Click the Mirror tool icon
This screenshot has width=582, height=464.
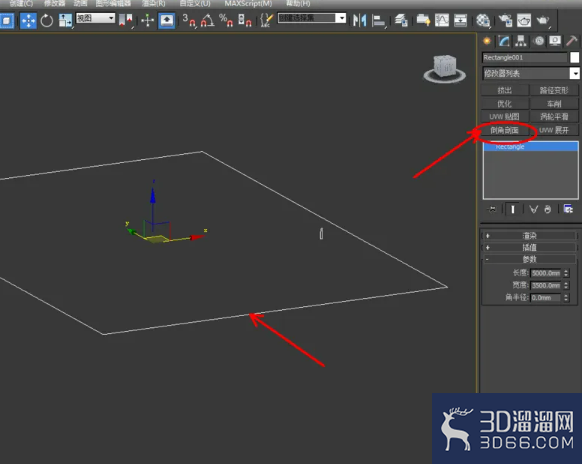tap(359, 20)
